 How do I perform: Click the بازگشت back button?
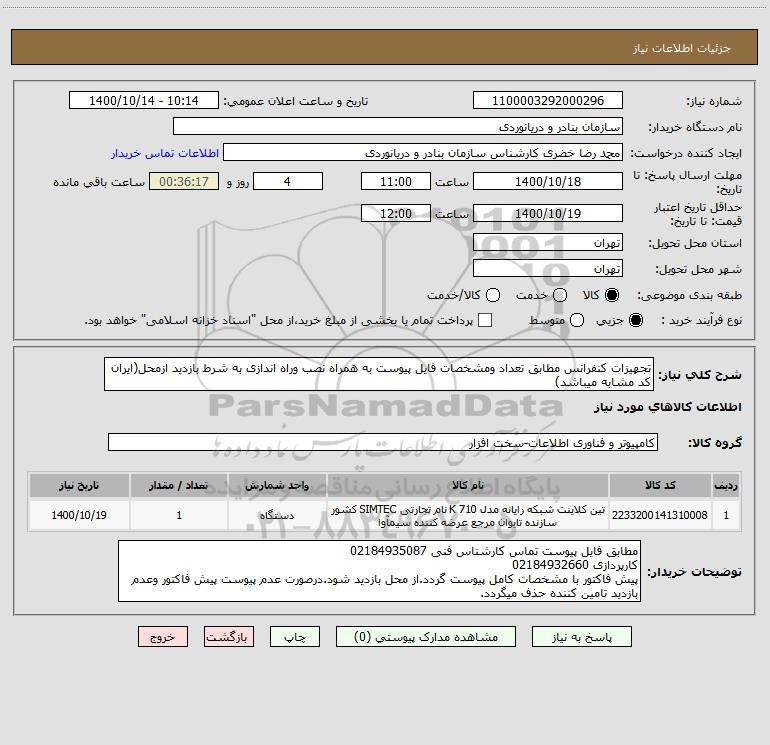point(229,637)
